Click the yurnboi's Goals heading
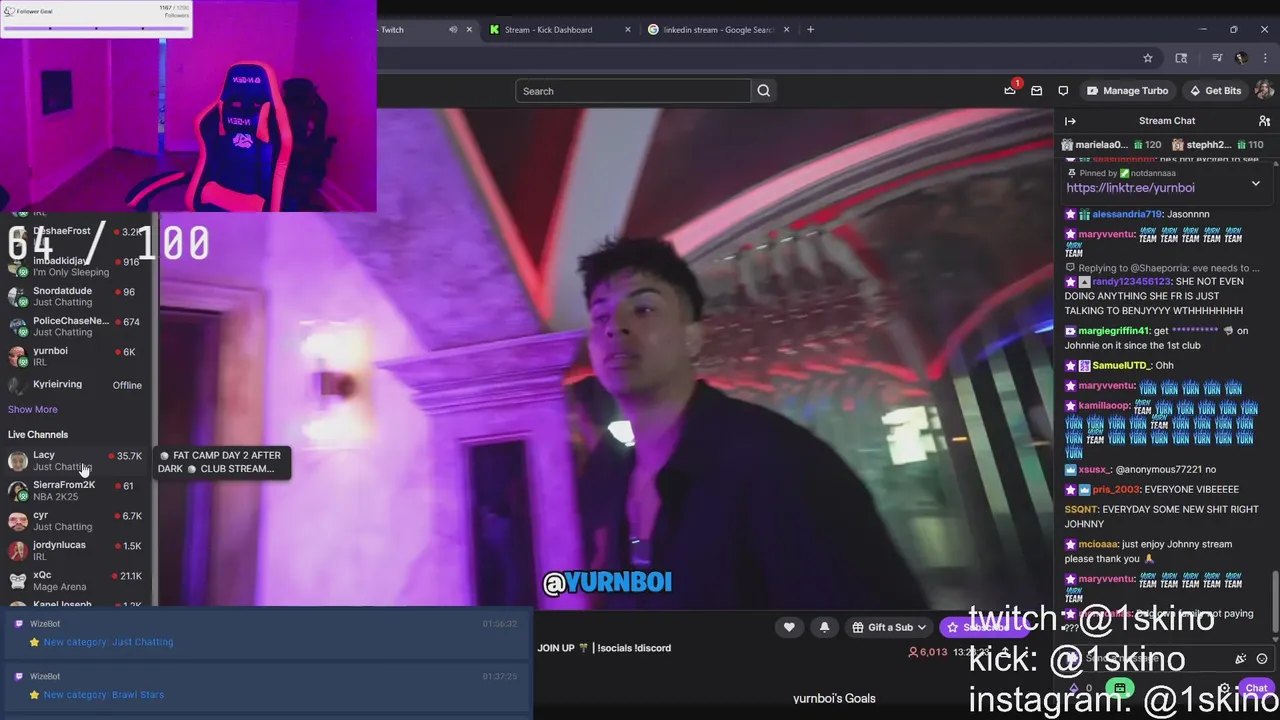The image size is (1280, 720). coord(834,698)
